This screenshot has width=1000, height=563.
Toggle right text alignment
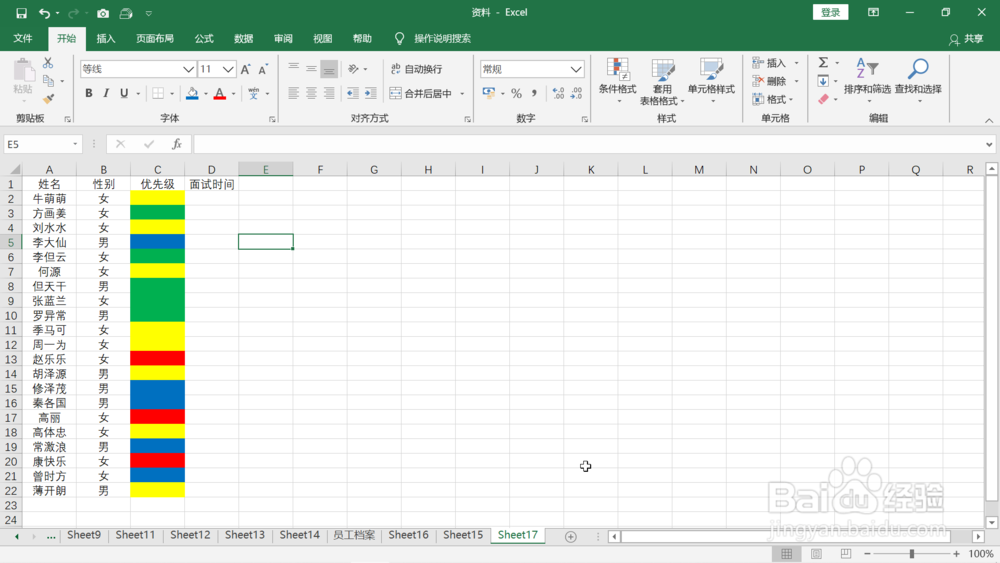pos(329,94)
